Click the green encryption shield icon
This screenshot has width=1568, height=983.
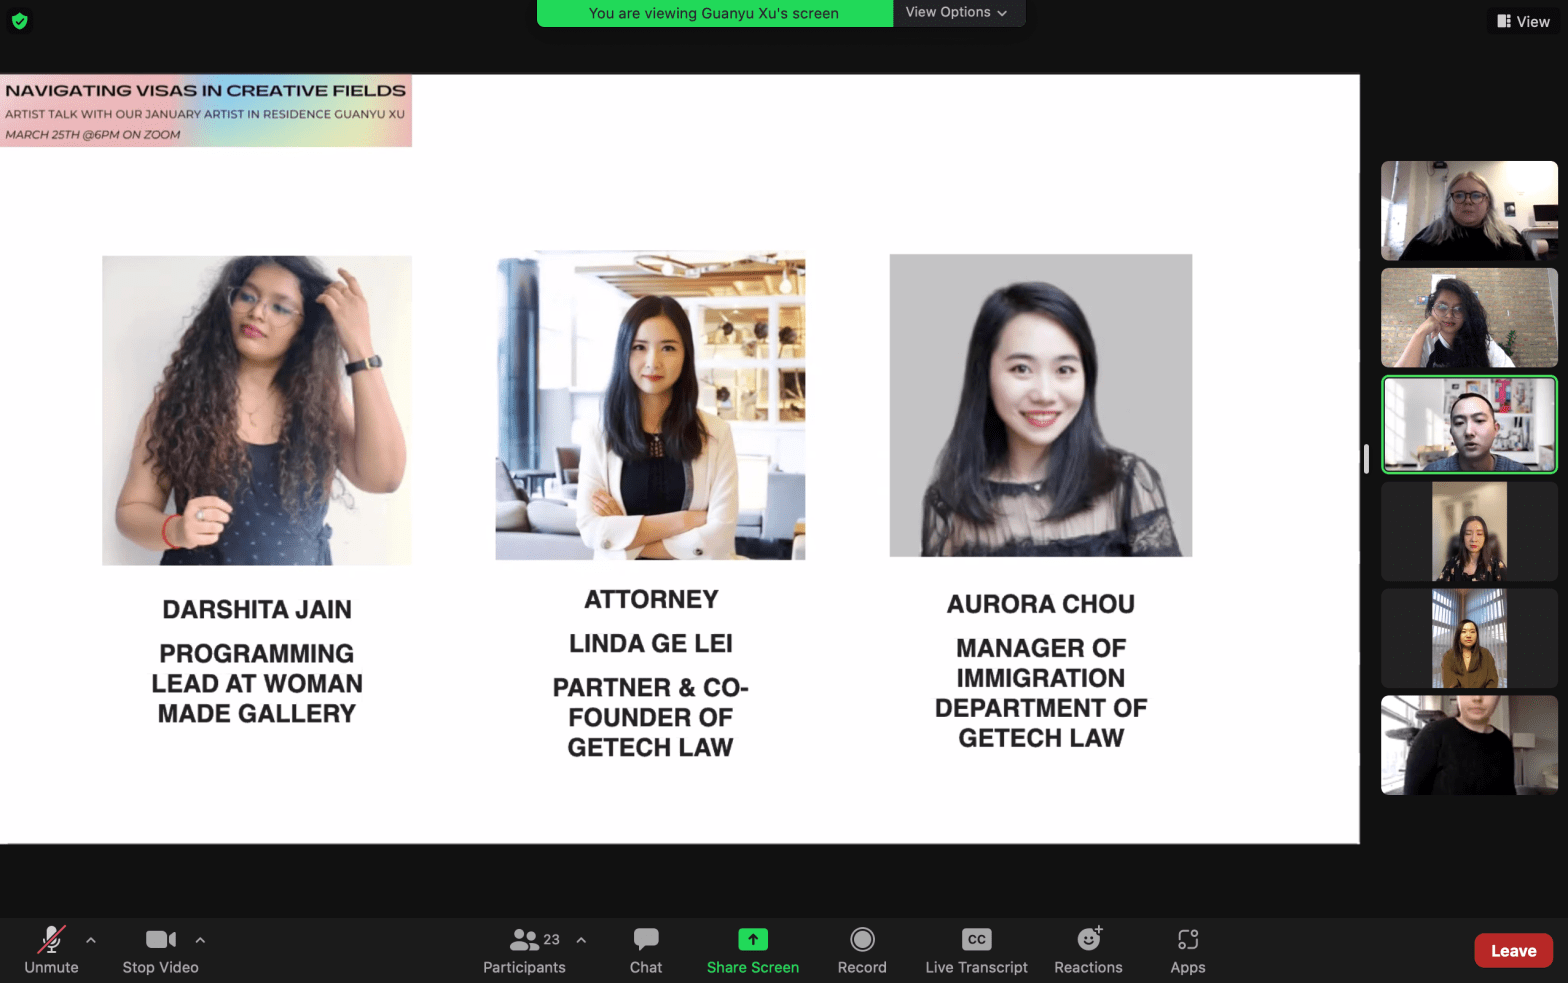(19, 21)
